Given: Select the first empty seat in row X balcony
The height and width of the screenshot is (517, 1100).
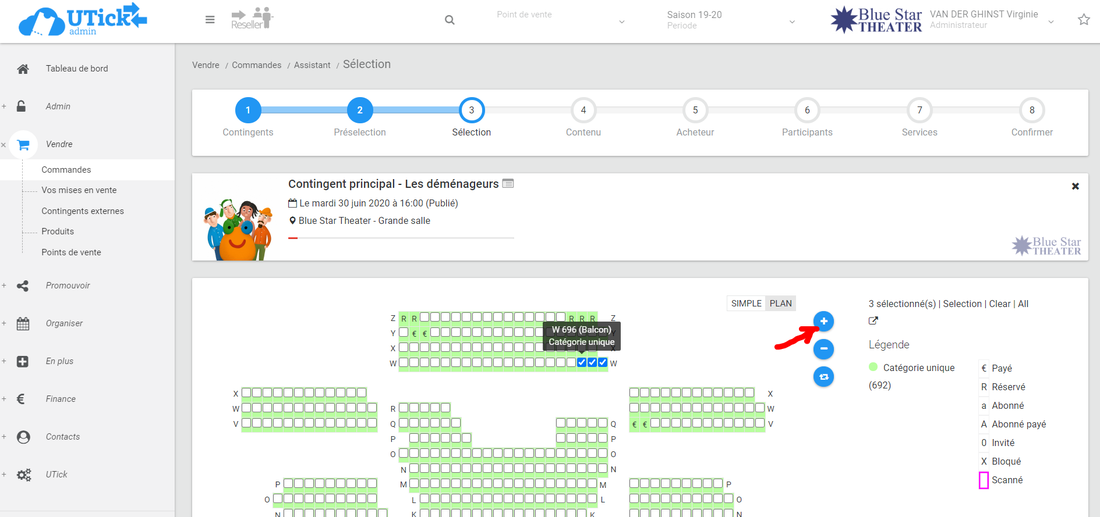Looking at the screenshot, I should pos(404,347).
